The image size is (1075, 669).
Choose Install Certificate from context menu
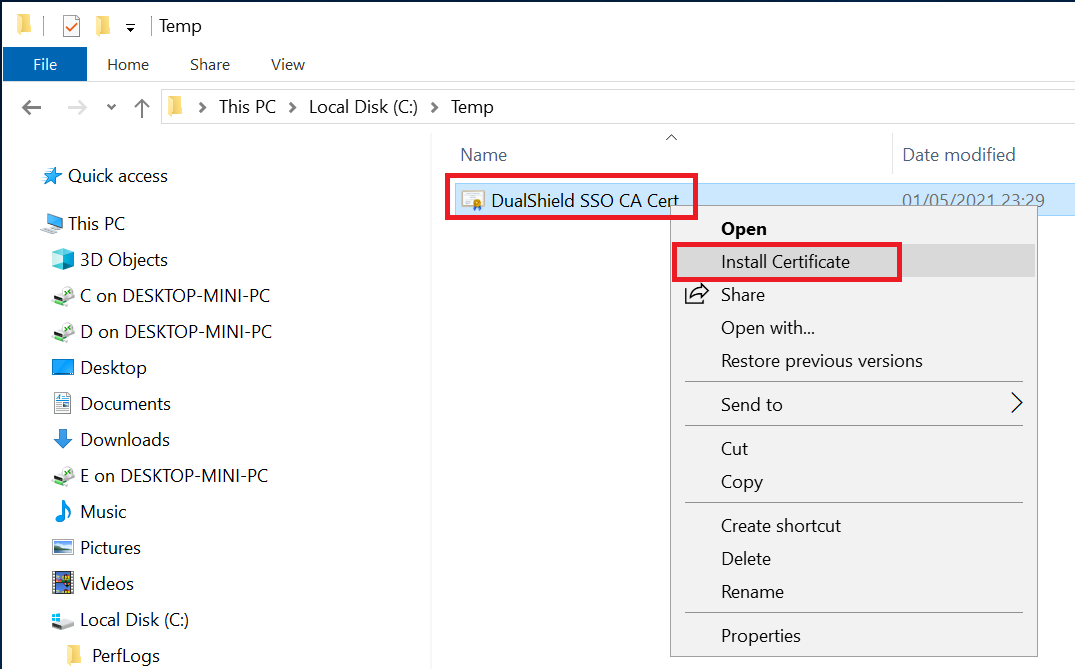[x=785, y=262]
